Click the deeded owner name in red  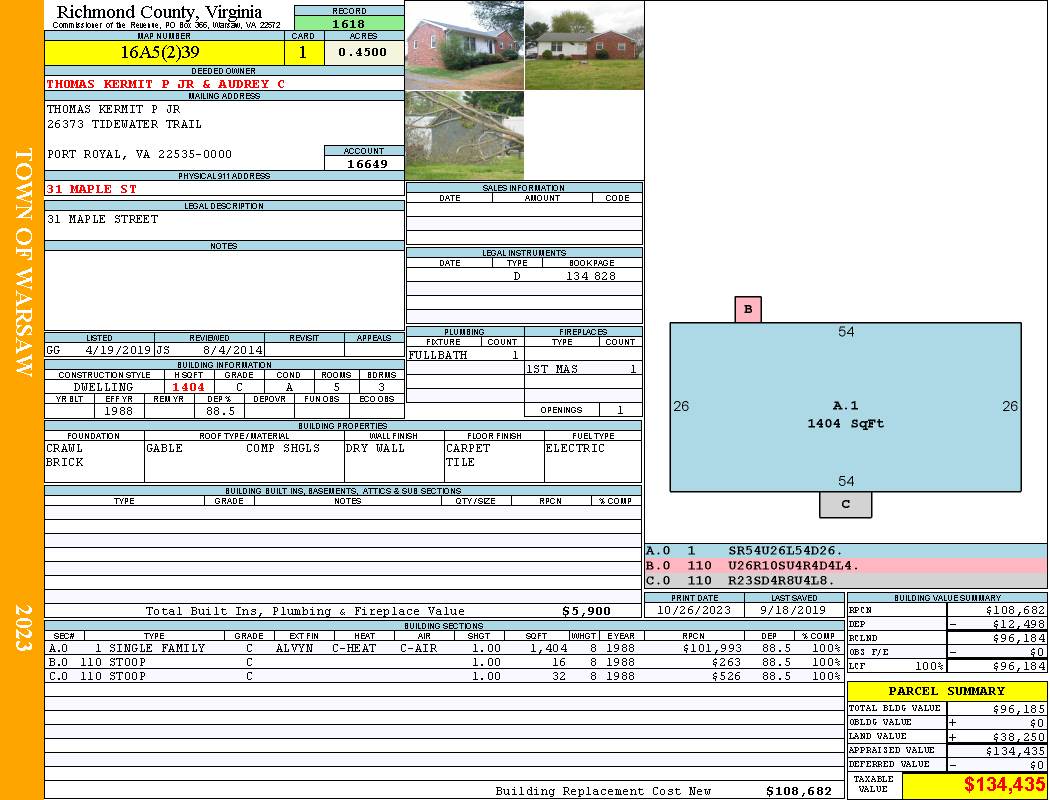pyautogui.click(x=166, y=84)
